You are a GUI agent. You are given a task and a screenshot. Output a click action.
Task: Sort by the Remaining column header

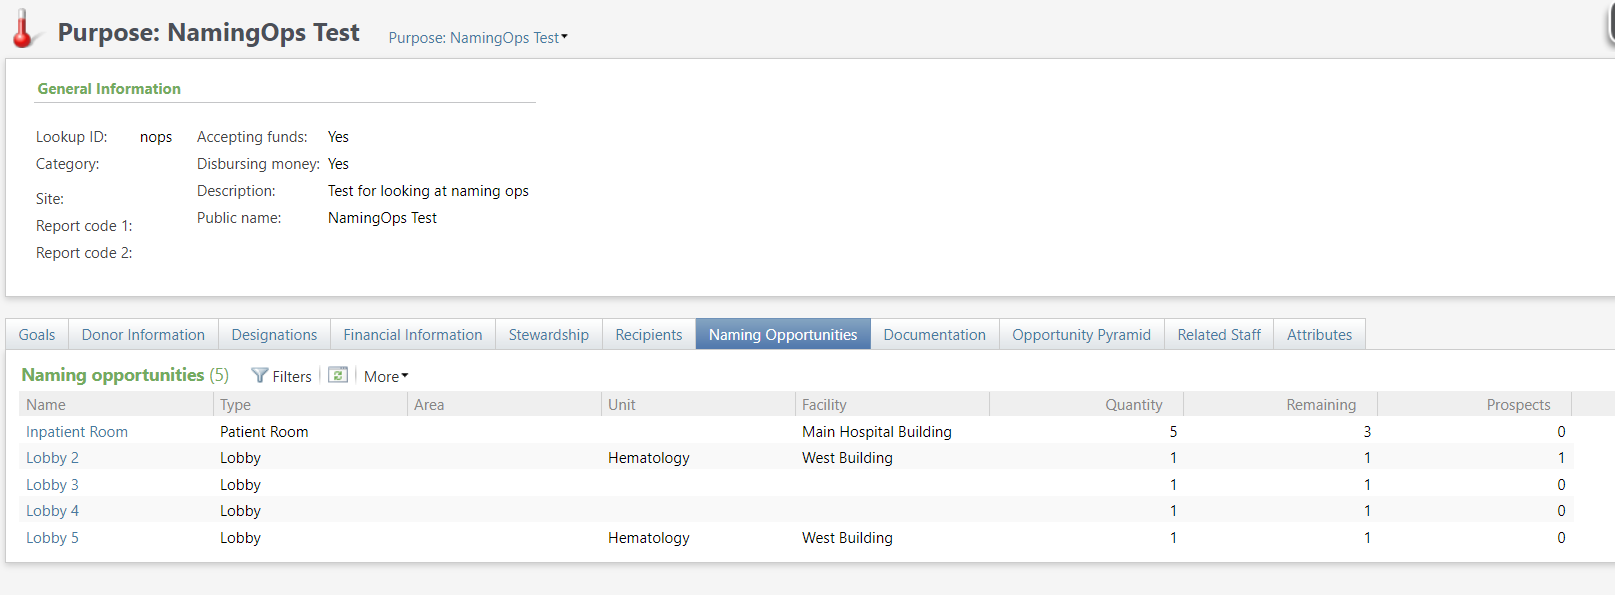point(1320,405)
